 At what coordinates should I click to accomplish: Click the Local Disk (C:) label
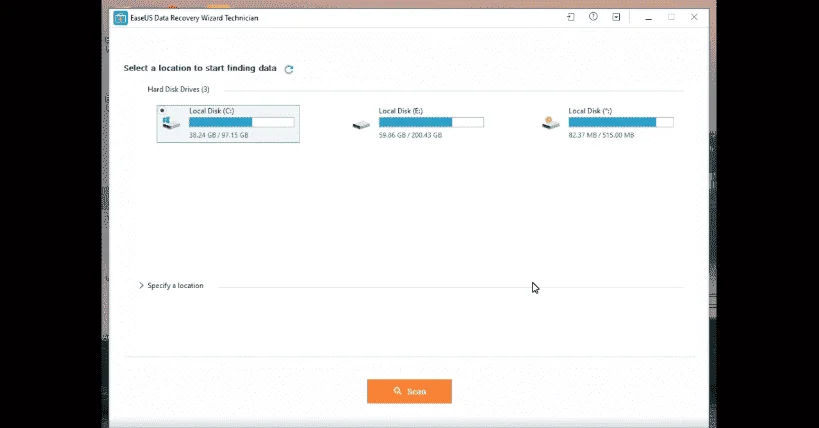pyautogui.click(x=212, y=111)
